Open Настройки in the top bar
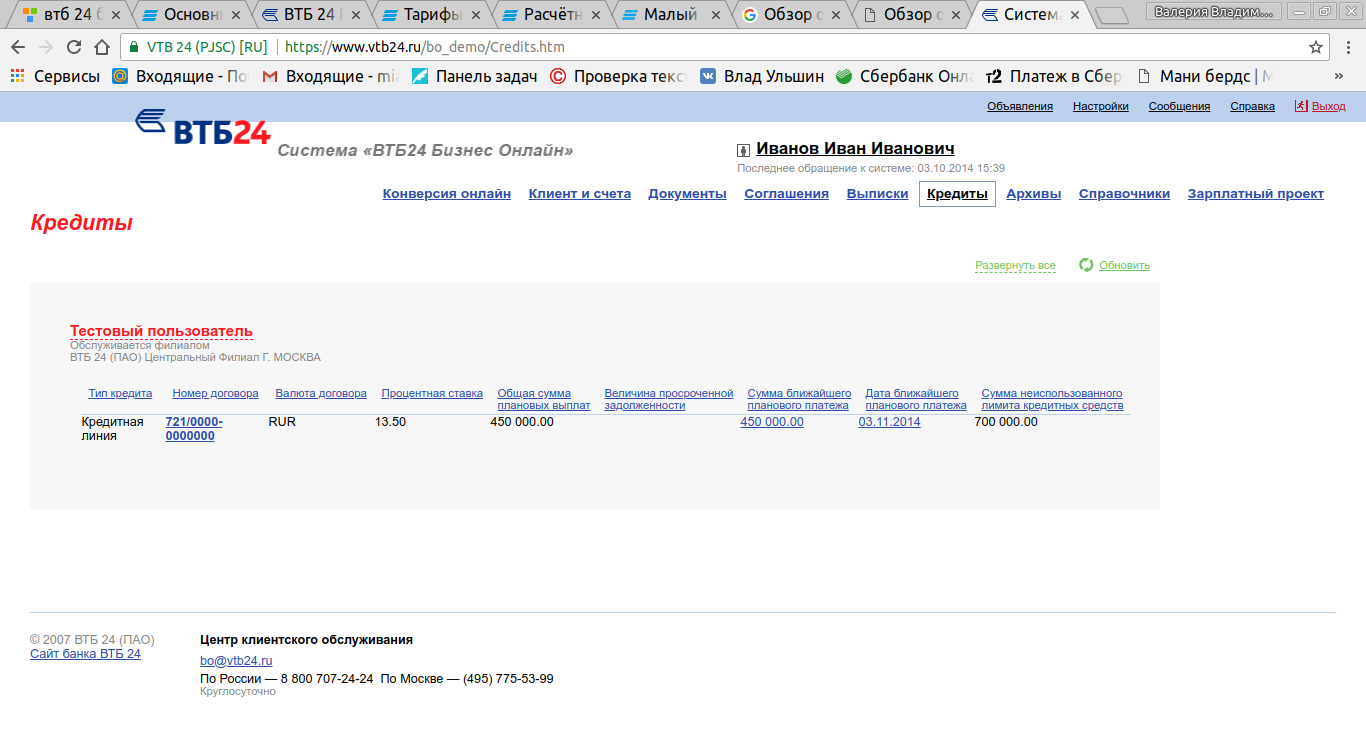This screenshot has height=738, width=1366. [x=1101, y=106]
